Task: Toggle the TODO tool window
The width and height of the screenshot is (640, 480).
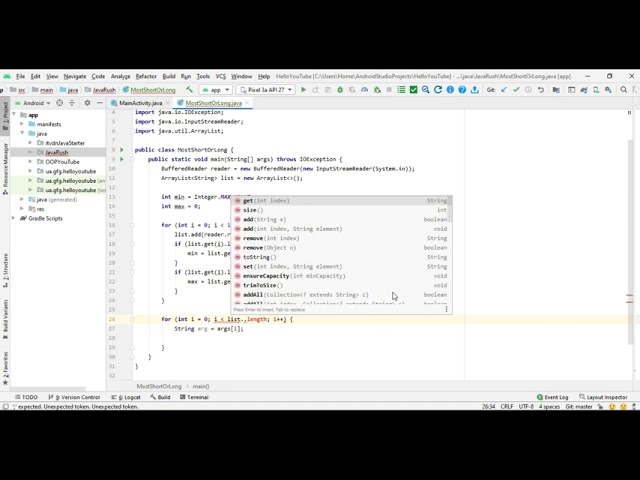Action: 26,397
